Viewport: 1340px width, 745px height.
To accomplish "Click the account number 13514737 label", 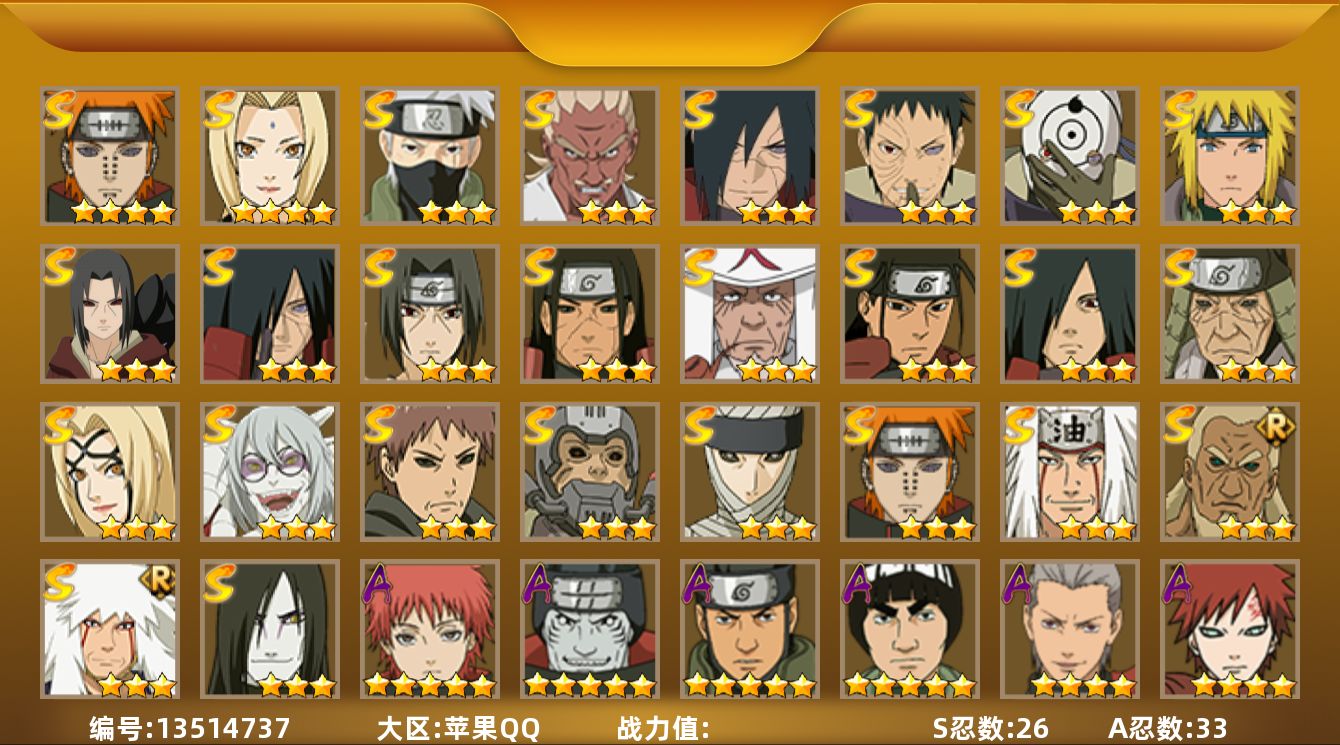I will pos(190,728).
